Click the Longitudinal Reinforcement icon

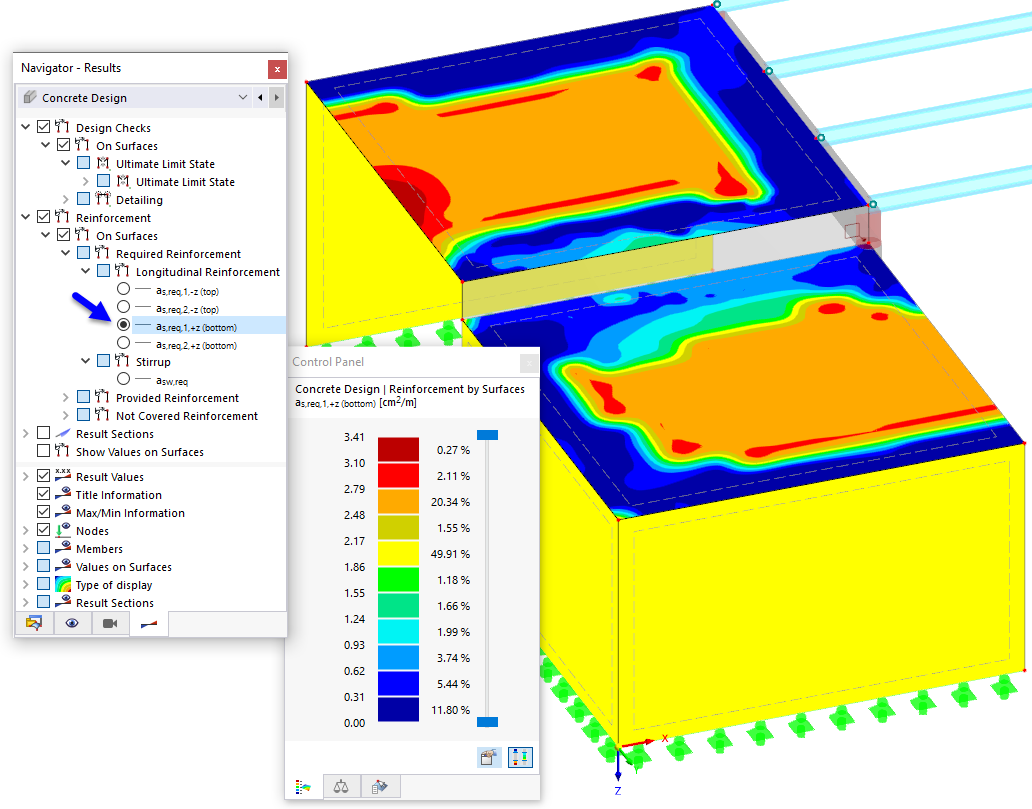[122, 271]
